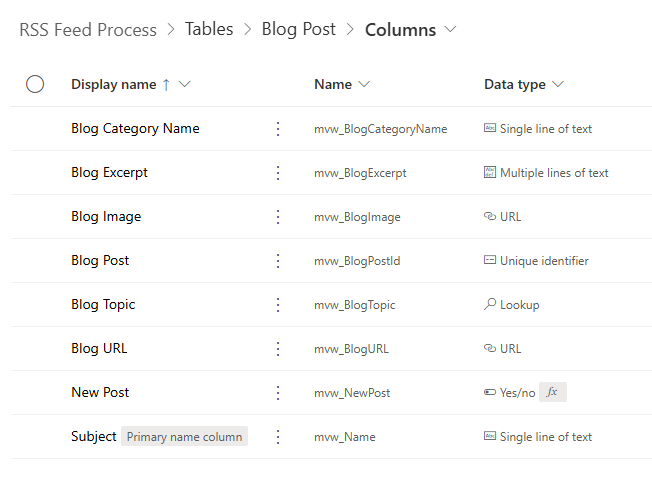Open more options for Blog Excerpt row
Image resolution: width=652 pixels, height=478 pixels.
278,173
